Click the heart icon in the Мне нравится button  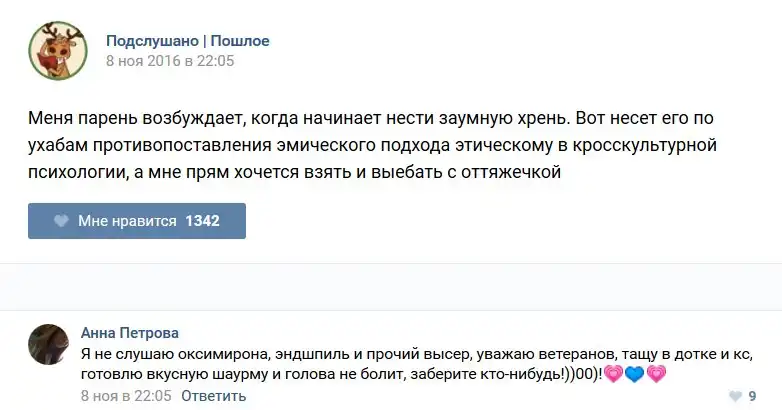click(x=61, y=221)
